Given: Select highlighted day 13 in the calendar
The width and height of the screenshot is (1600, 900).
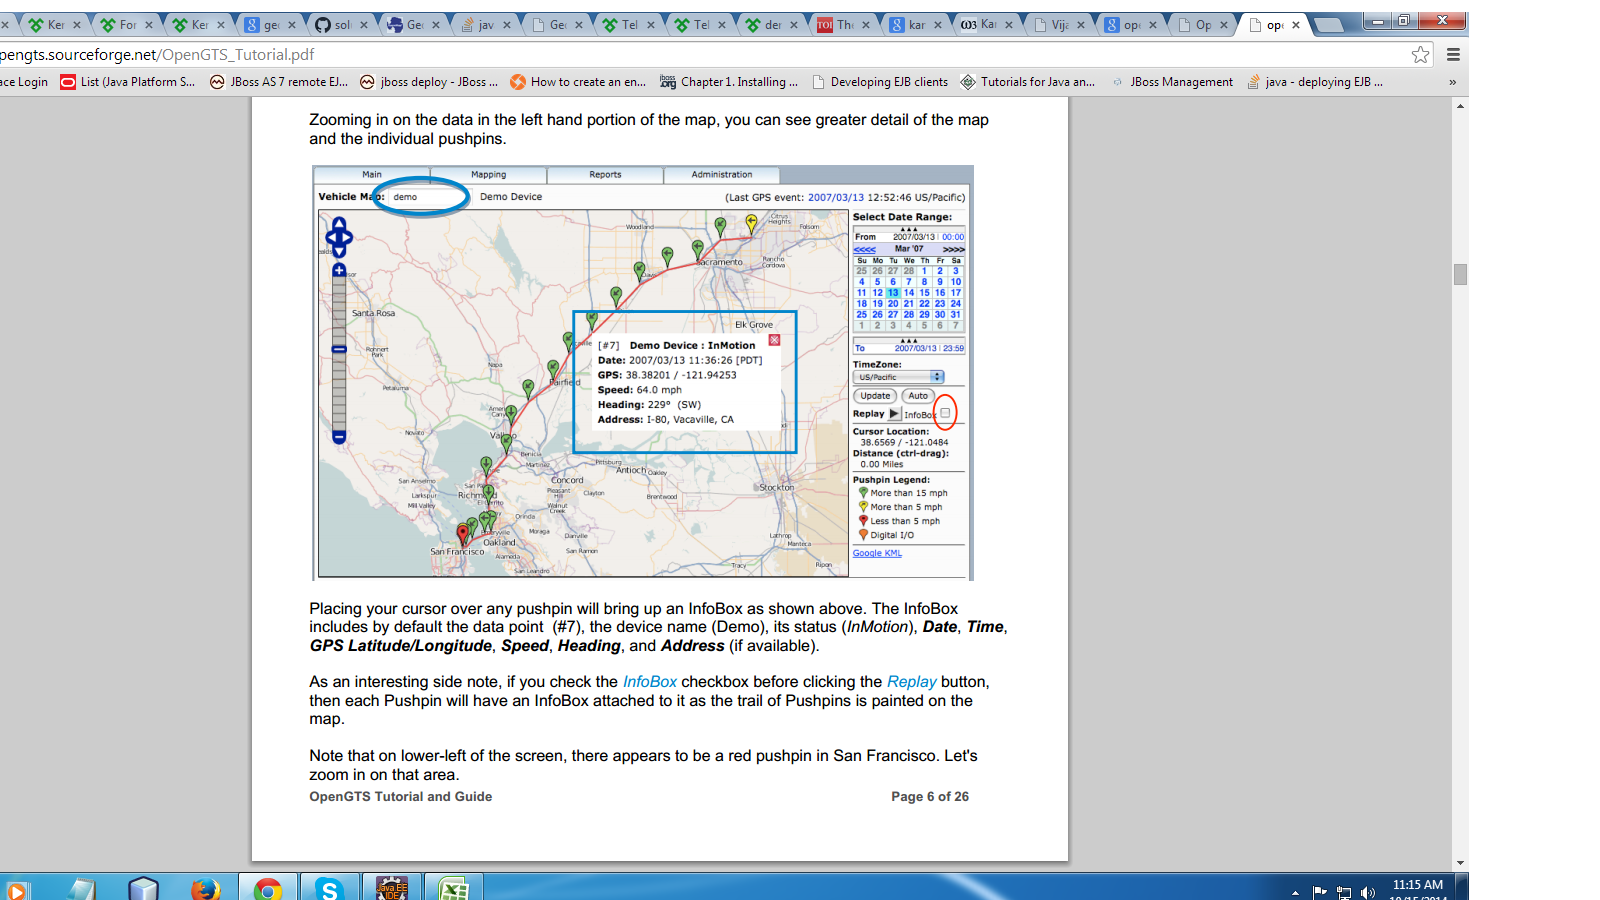Looking at the screenshot, I should click(893, 293).
